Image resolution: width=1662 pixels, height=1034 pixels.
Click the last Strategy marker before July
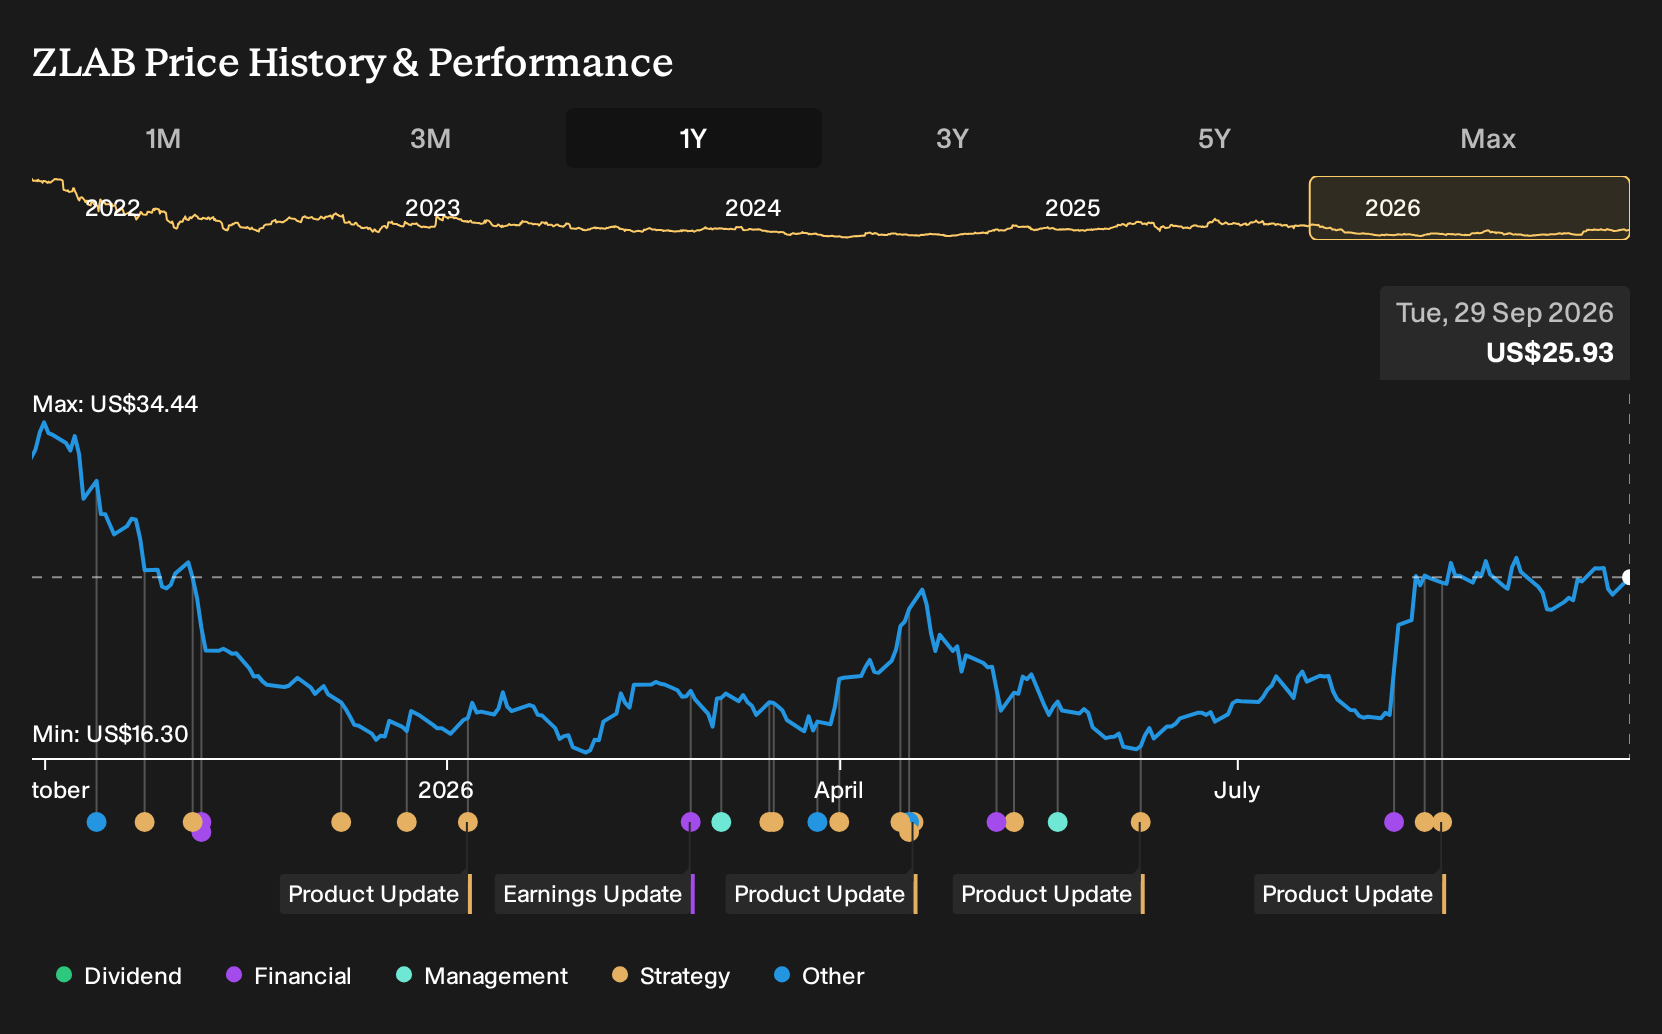1140,822
